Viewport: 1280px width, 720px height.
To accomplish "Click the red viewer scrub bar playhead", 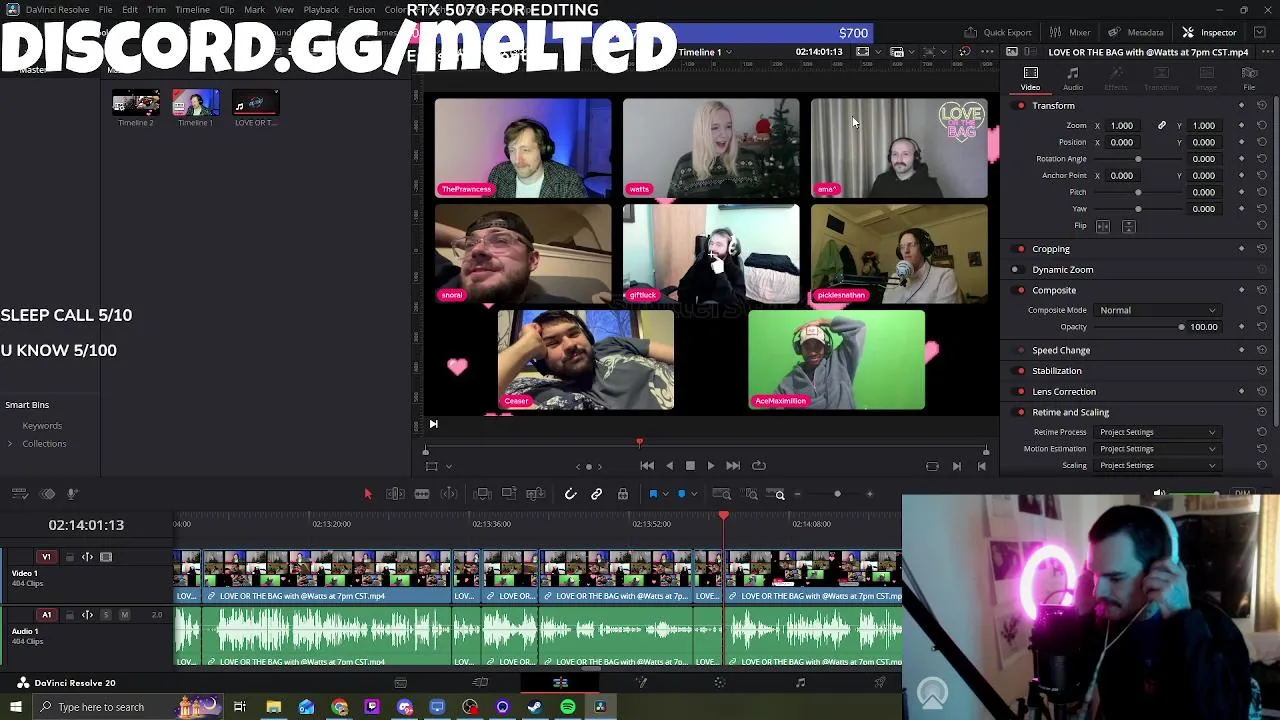I will [x=639, y=443].
